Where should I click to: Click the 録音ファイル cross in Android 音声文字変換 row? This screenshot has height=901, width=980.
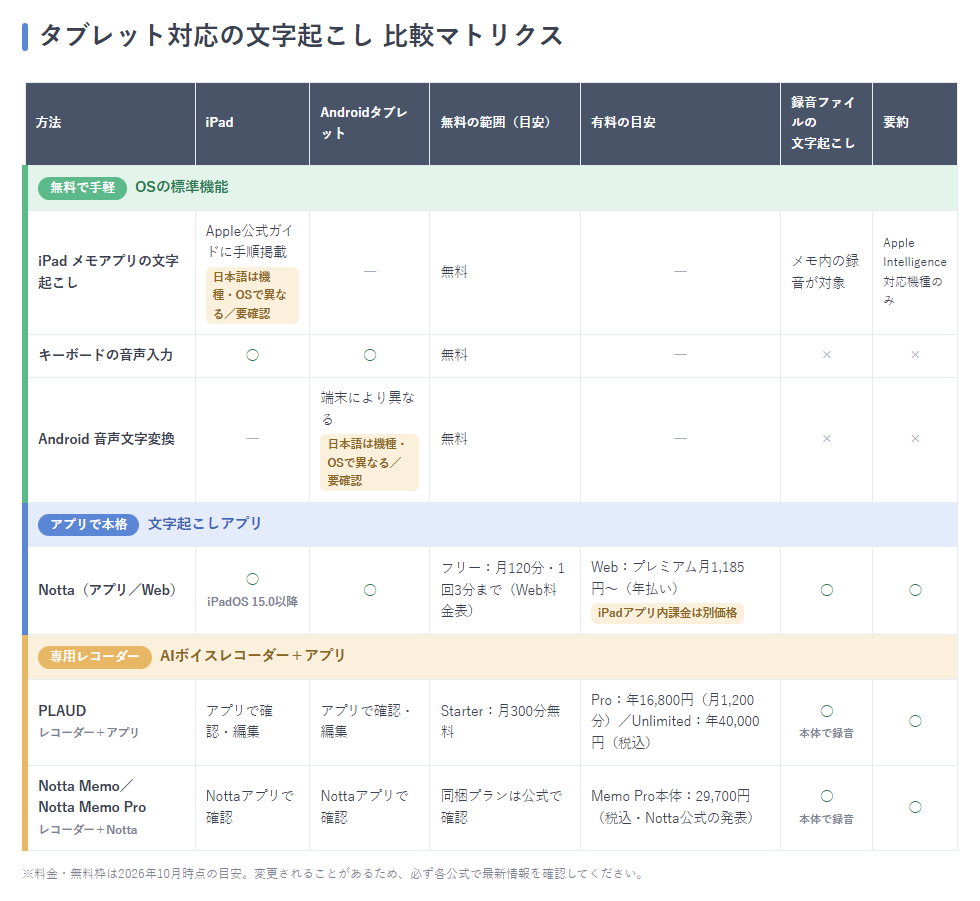click(826, 439)
